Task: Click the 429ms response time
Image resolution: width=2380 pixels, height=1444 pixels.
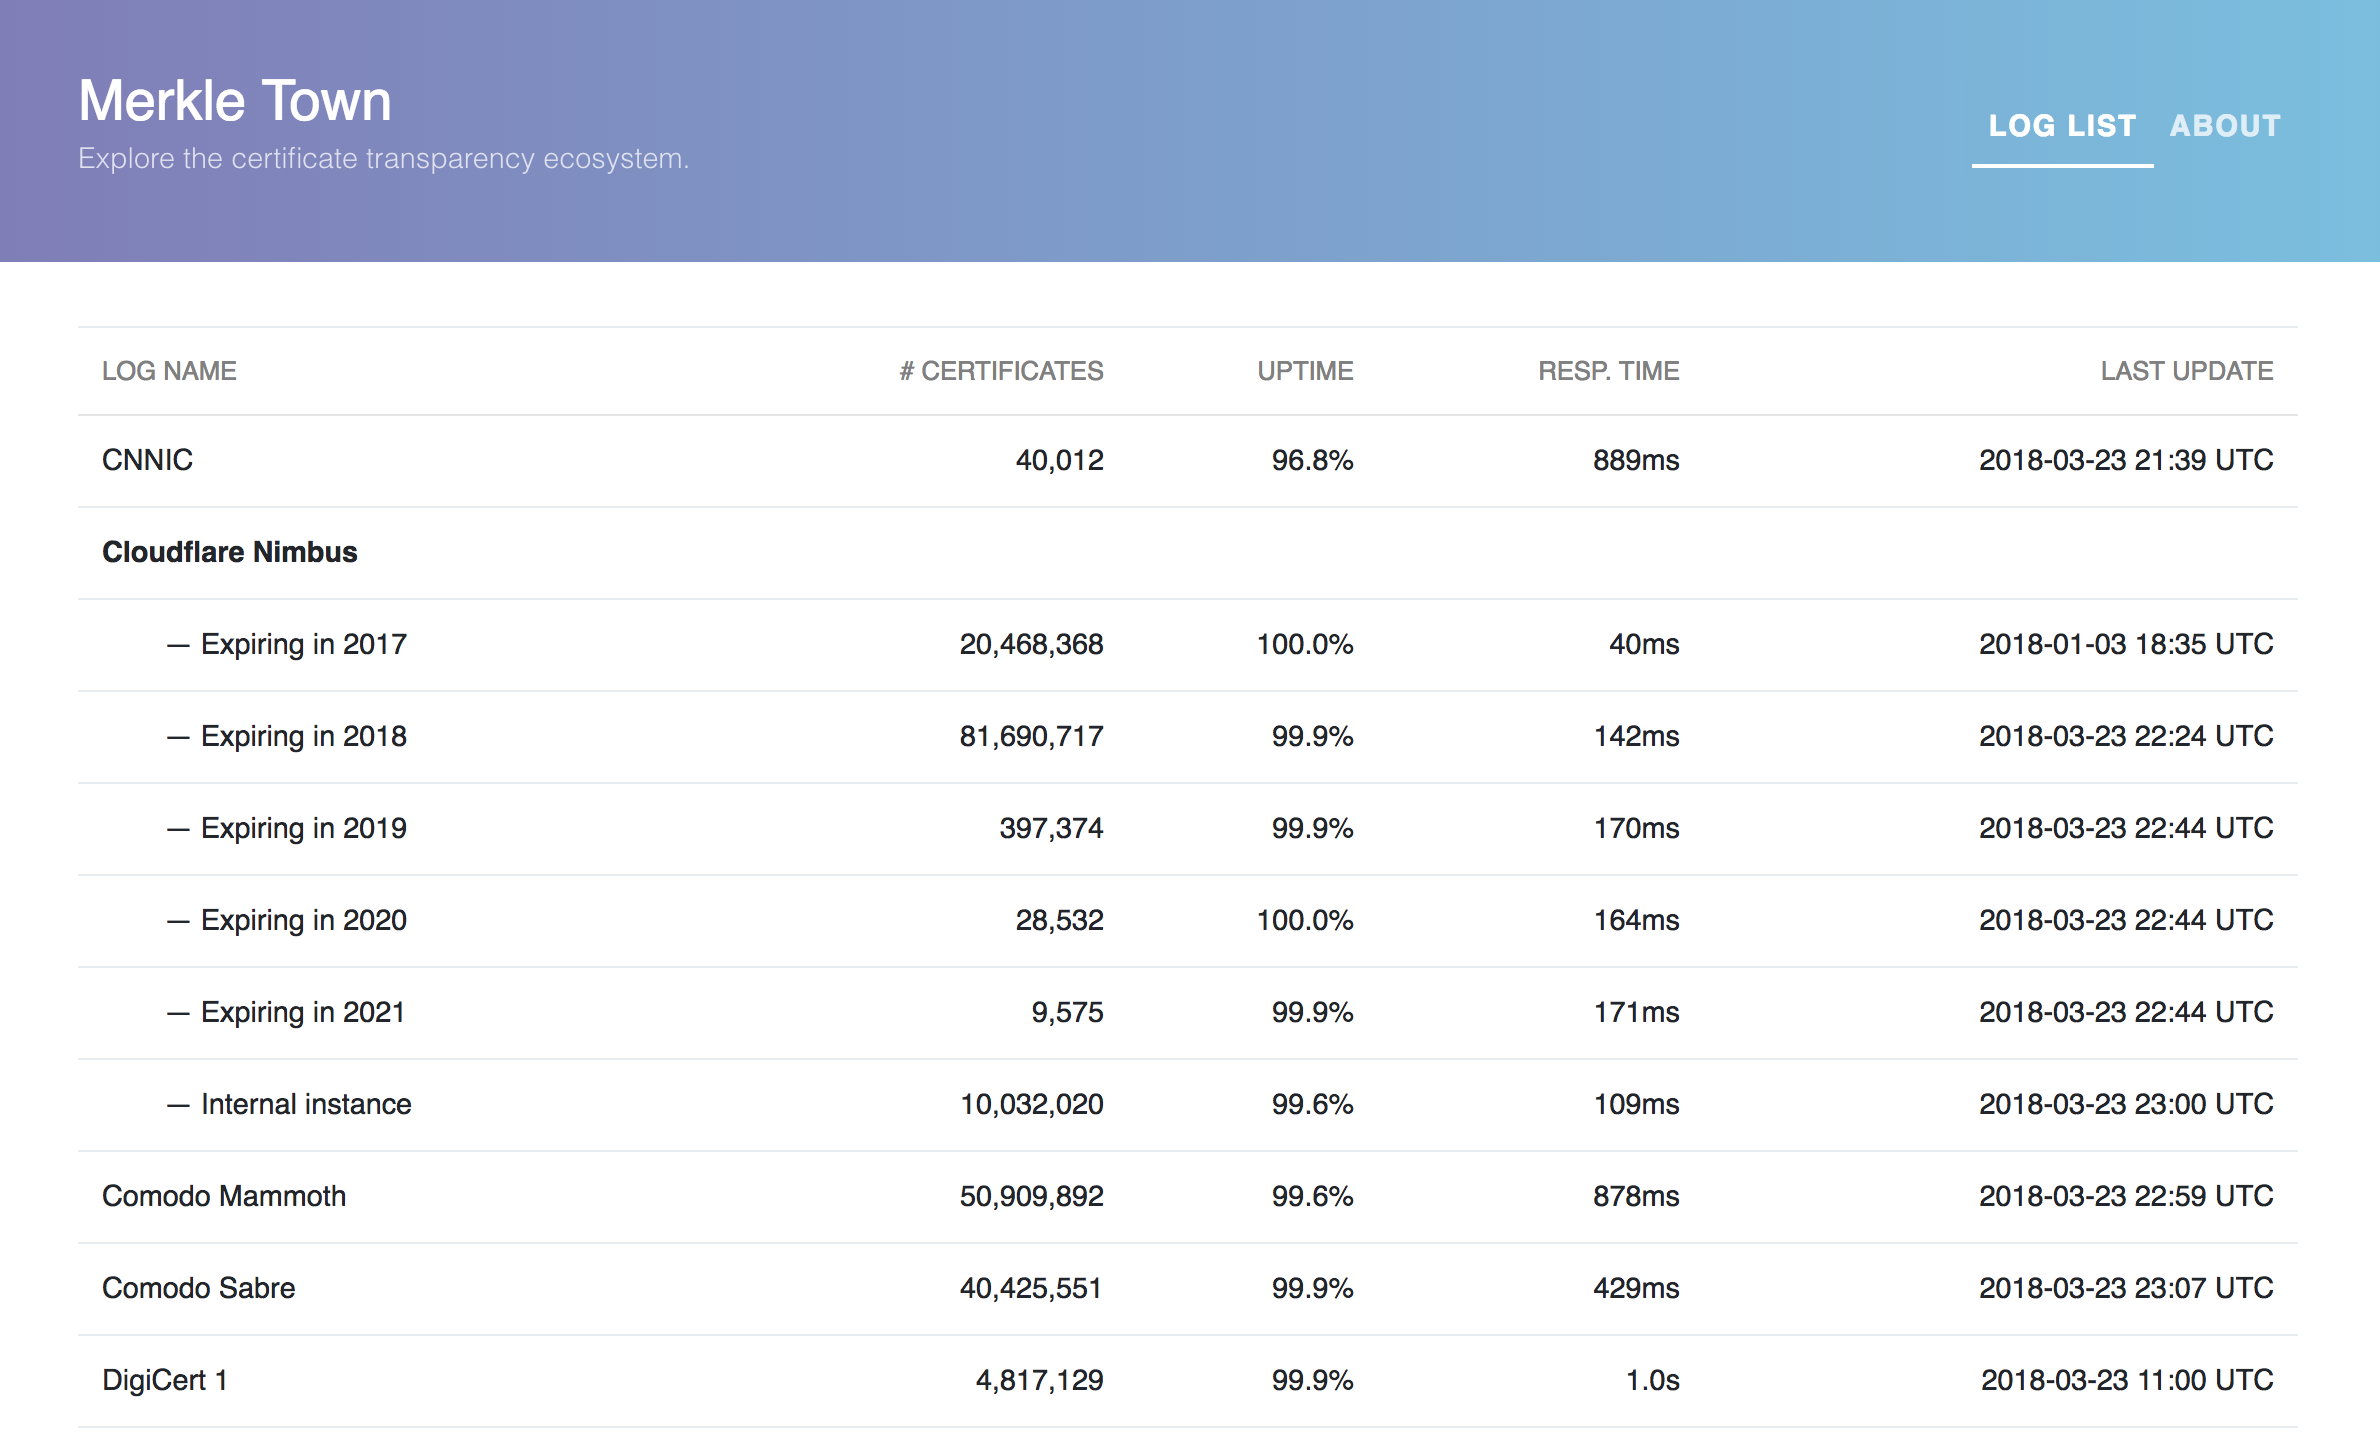Action: click(1636, 1288)
